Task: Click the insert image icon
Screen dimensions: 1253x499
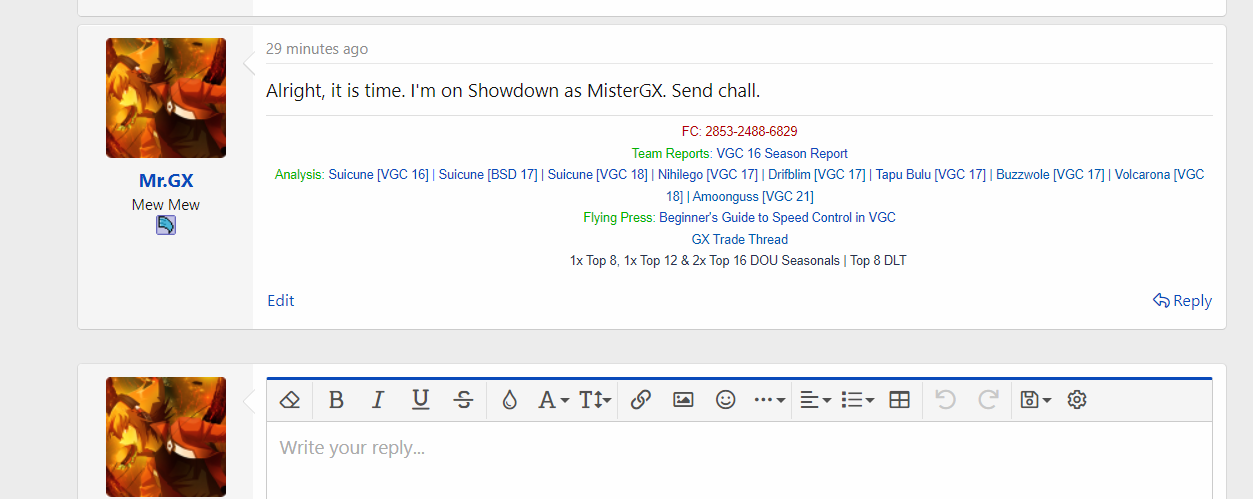Action: 683,400
